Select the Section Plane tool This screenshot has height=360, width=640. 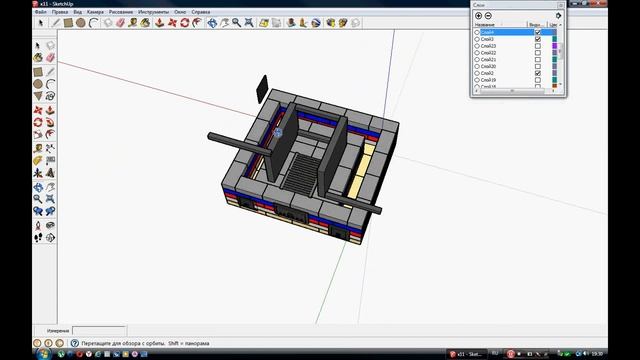[50, 238]
